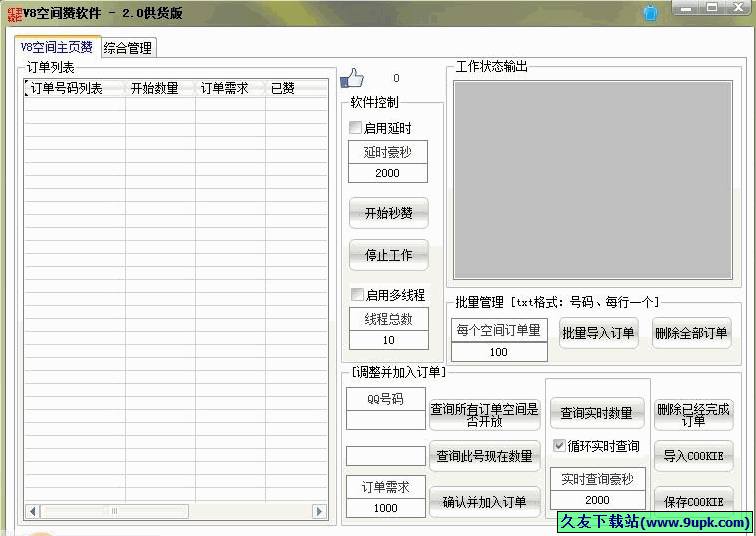
Task: Click the order list scroll right arrow
Action: (319, 511)
